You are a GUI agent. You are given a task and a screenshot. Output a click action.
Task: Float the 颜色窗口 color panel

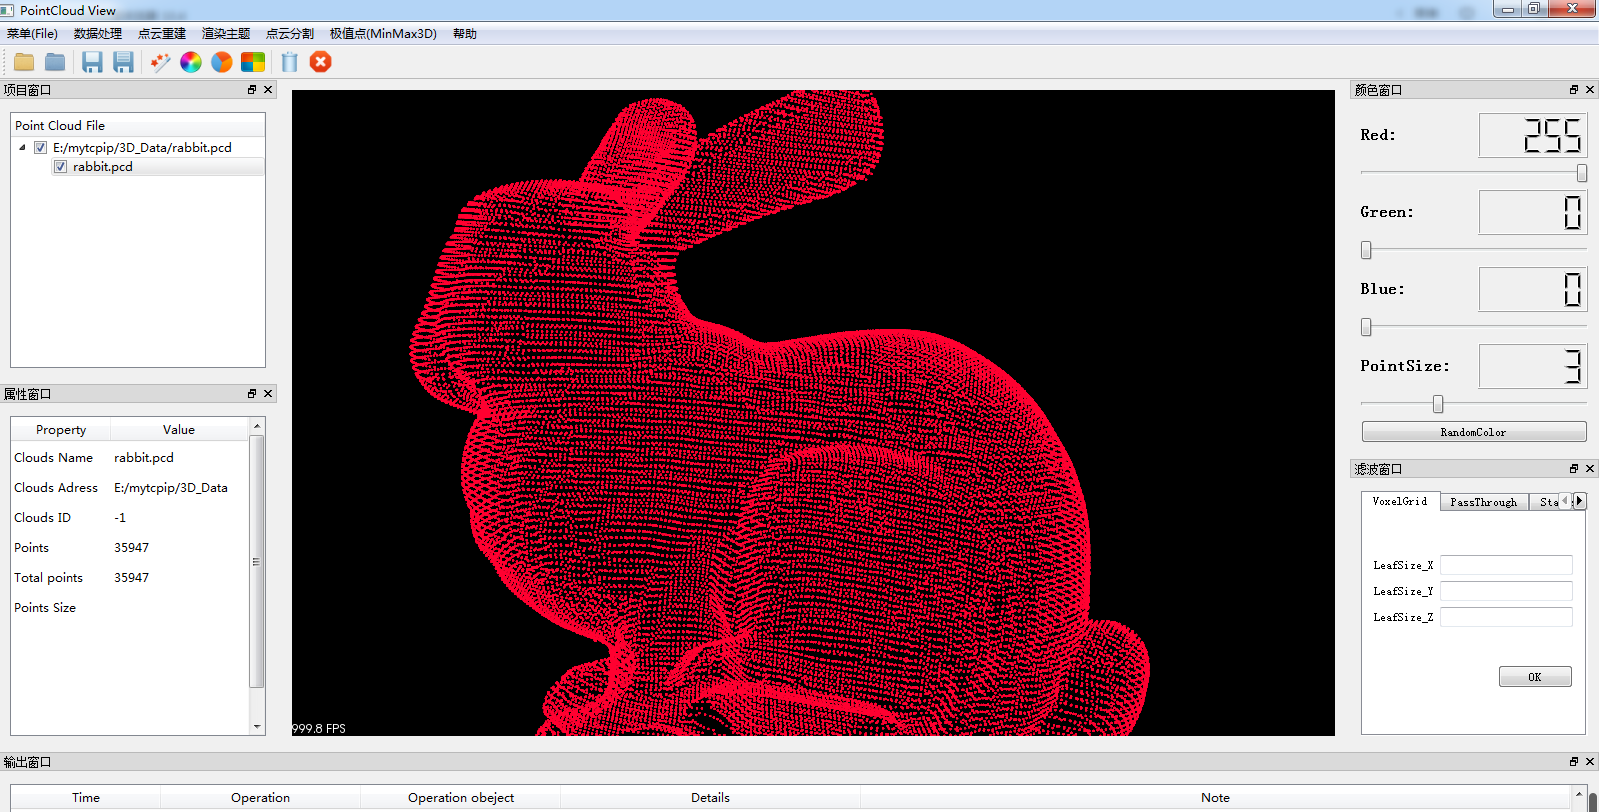(x=1574, y=90)
